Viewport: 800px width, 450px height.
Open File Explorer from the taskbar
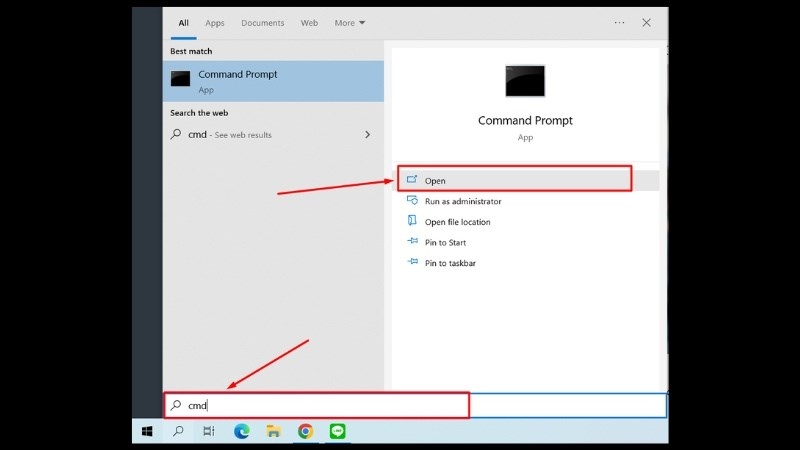pos(273,432)
